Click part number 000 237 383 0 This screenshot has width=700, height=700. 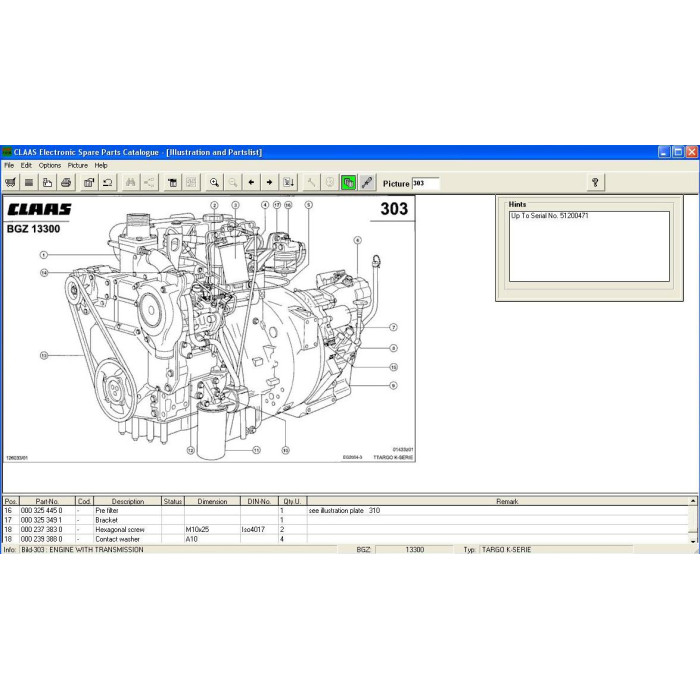[42, 529]
